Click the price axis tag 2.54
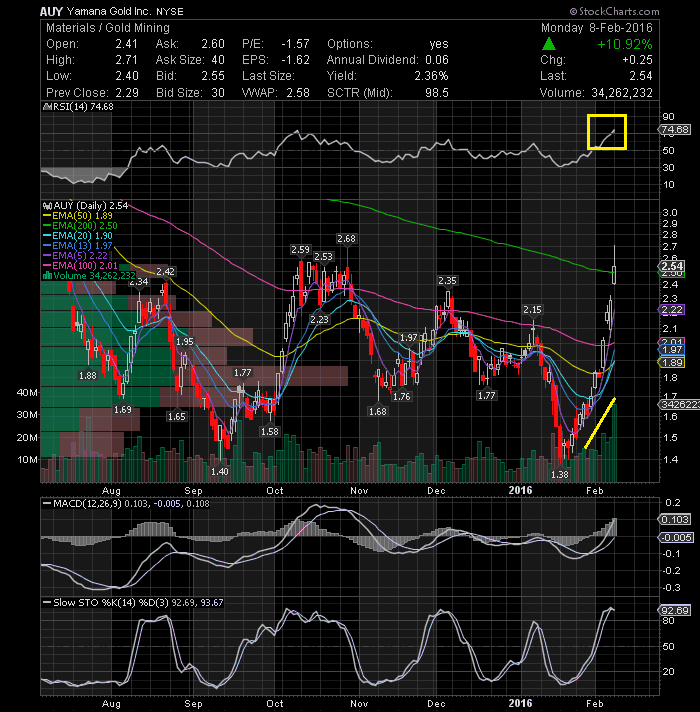The height and width of the screenshot is (712, 700). (672, 267)
